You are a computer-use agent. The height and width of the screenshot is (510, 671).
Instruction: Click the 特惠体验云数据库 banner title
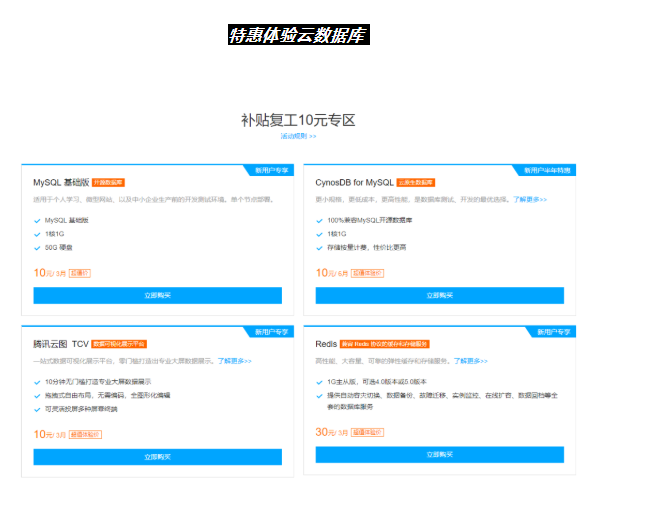pyautogui.click(x=299, y=35)
